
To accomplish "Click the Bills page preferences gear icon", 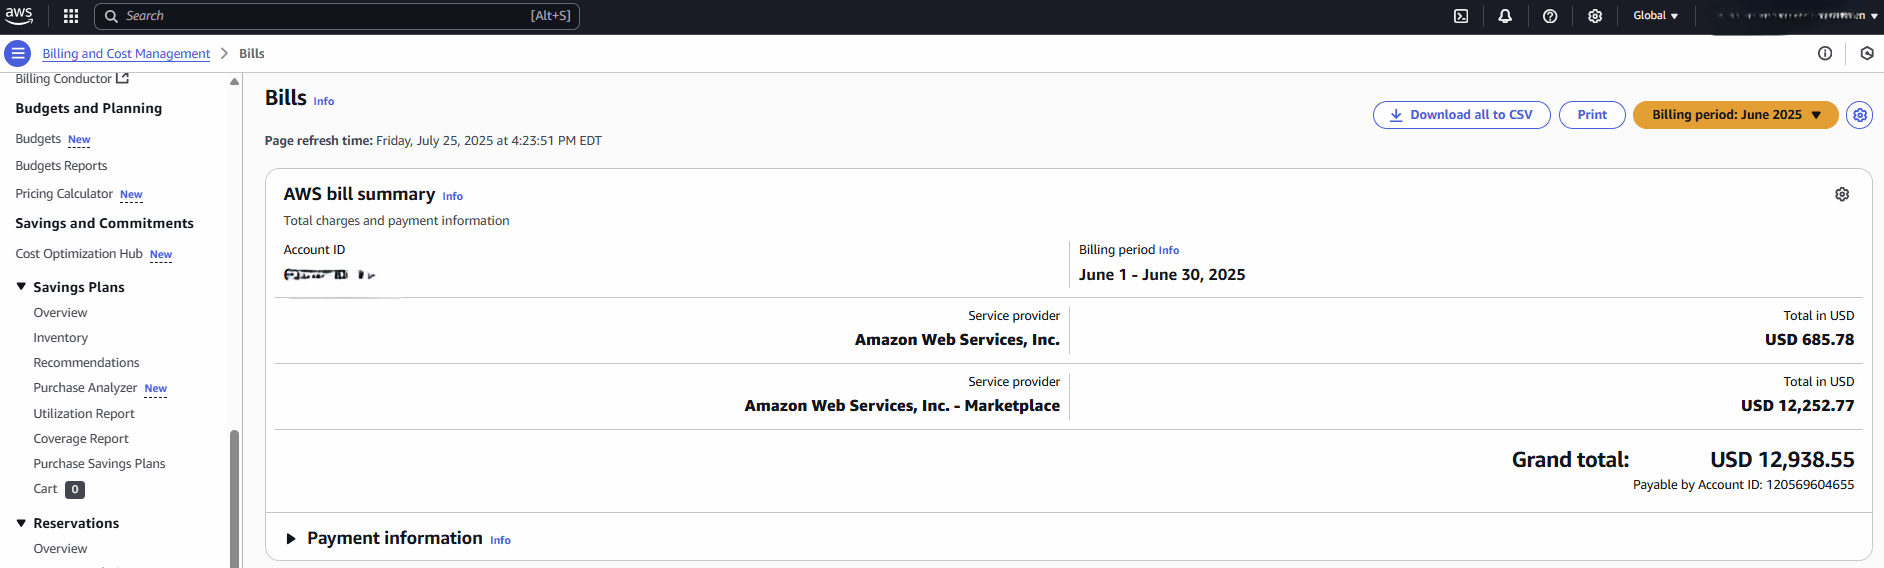I will [1860, 115].
